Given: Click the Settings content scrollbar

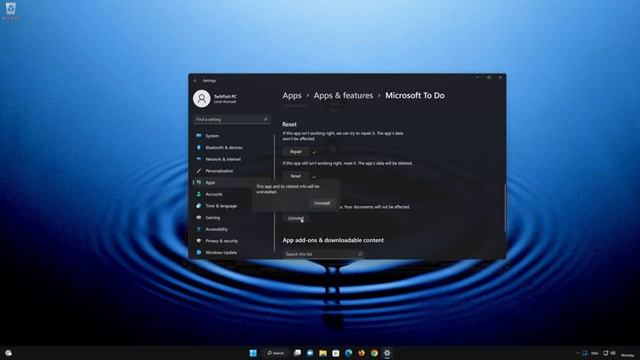Looking at the screenshot, I should (x=505, y=208).
